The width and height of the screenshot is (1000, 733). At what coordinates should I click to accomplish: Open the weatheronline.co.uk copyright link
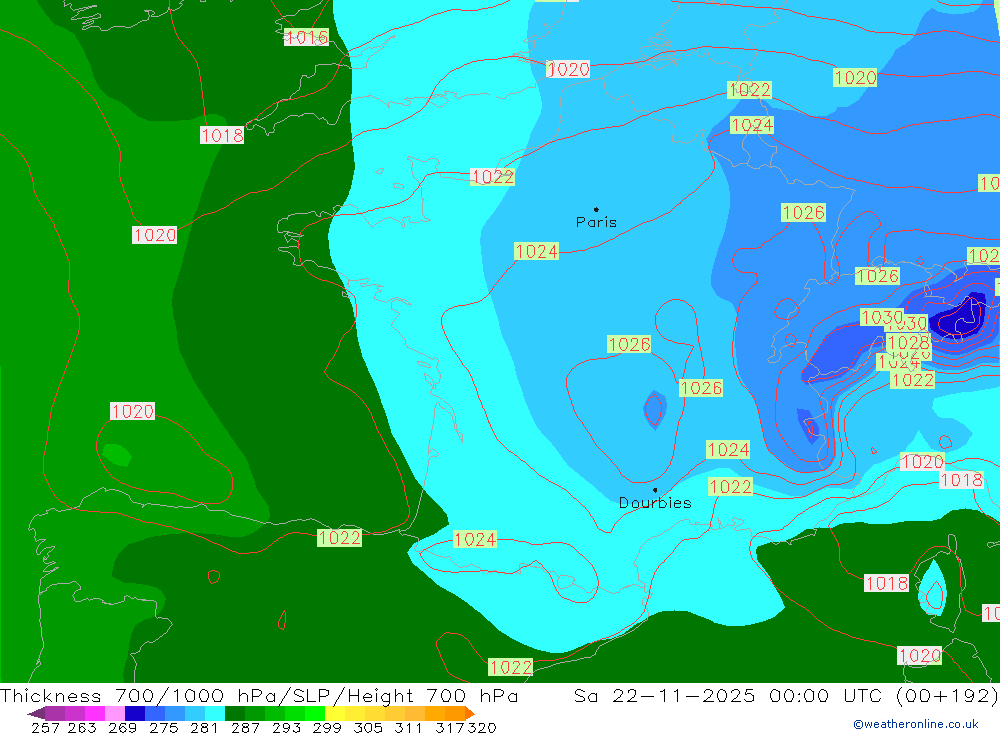click(916, 724)
